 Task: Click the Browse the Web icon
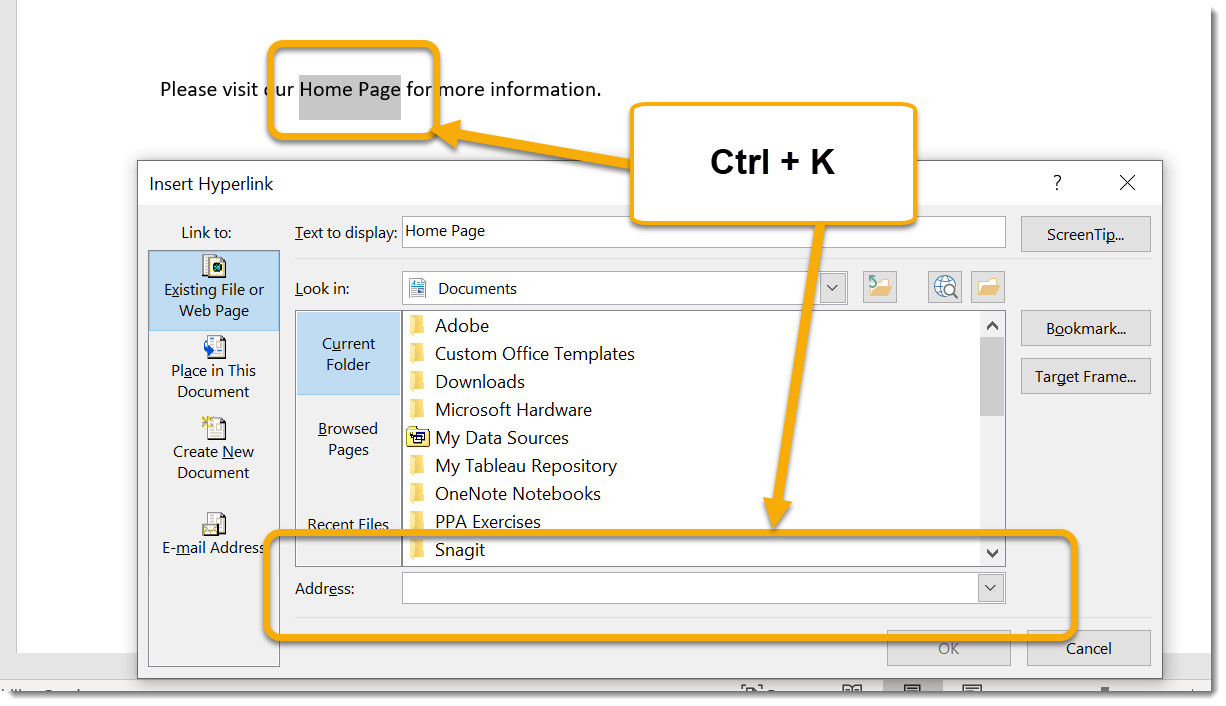[945, 288]
